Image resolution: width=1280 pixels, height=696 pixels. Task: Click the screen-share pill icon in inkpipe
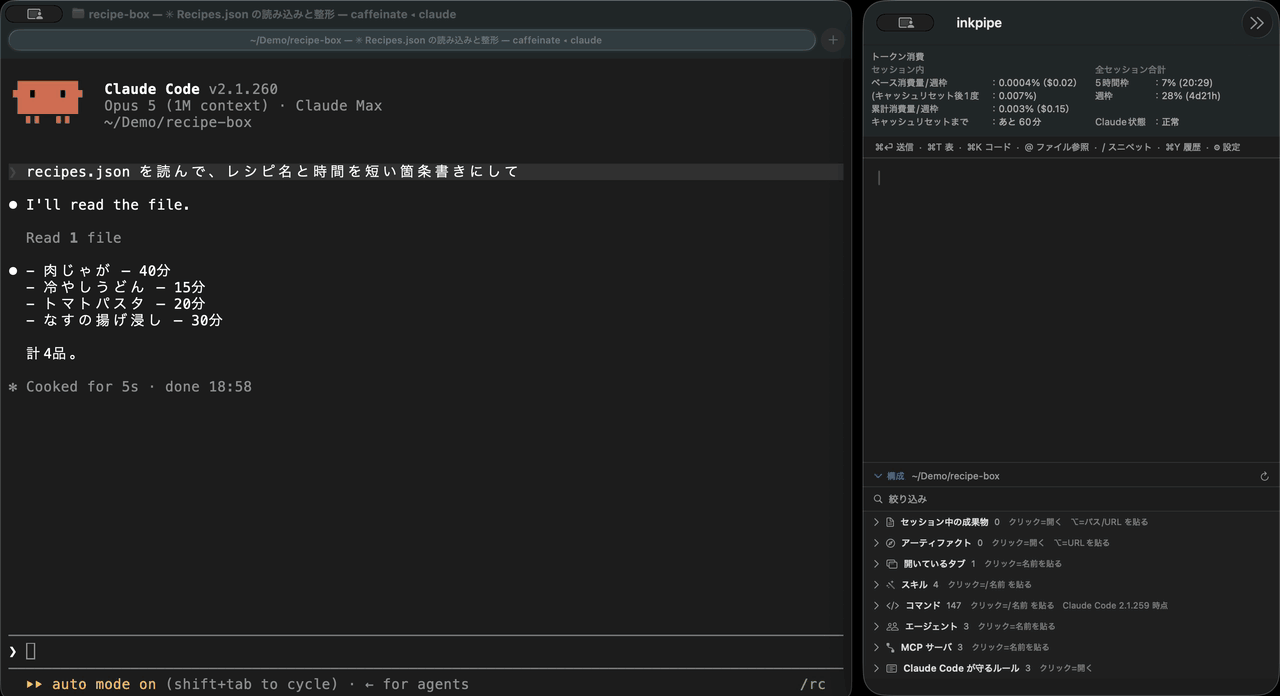(x=906, y=23)
